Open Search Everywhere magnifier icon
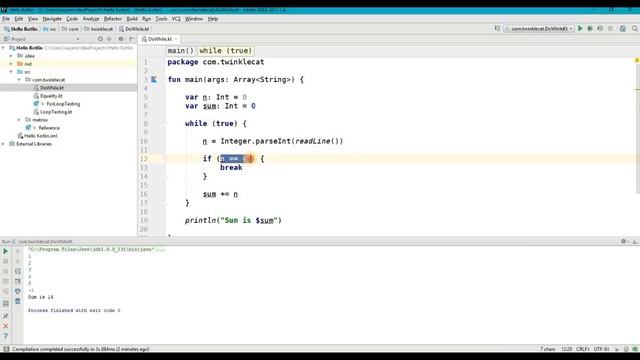 pos(635,29)
